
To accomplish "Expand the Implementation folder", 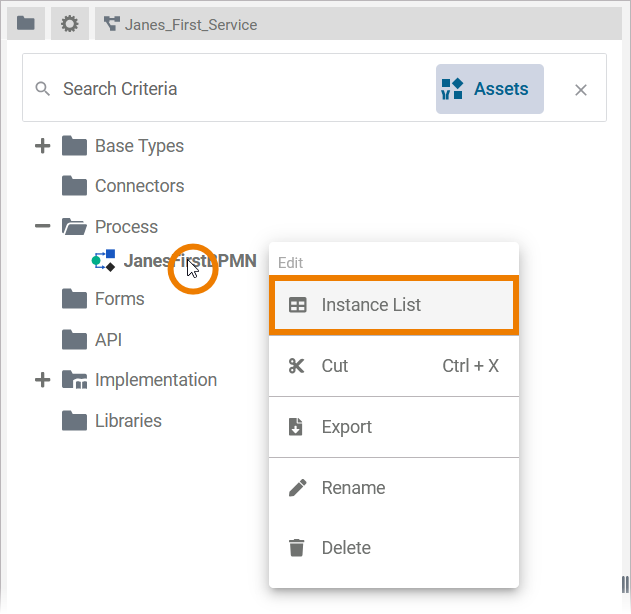I will tap(42, 380).
